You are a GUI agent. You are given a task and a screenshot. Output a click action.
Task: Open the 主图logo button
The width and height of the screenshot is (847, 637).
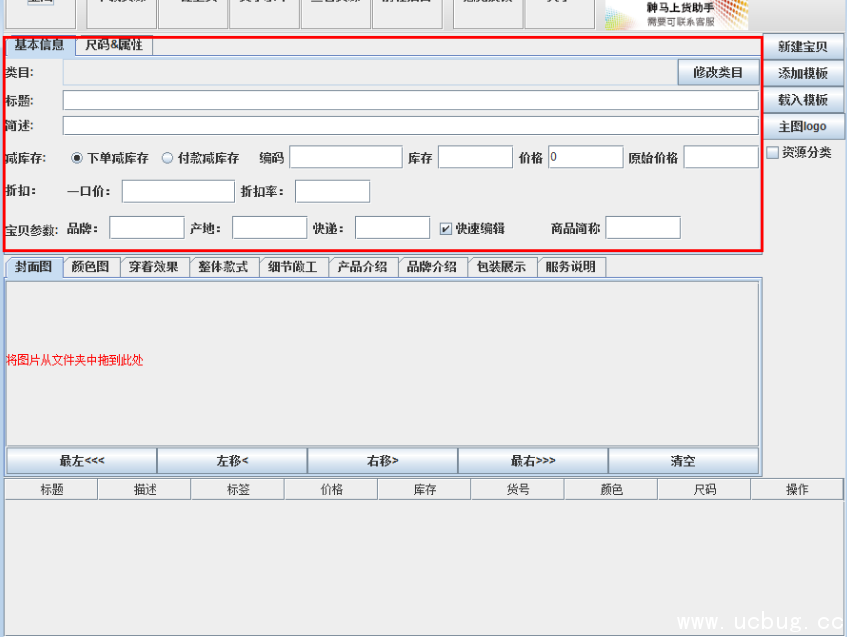pos(803,127)
